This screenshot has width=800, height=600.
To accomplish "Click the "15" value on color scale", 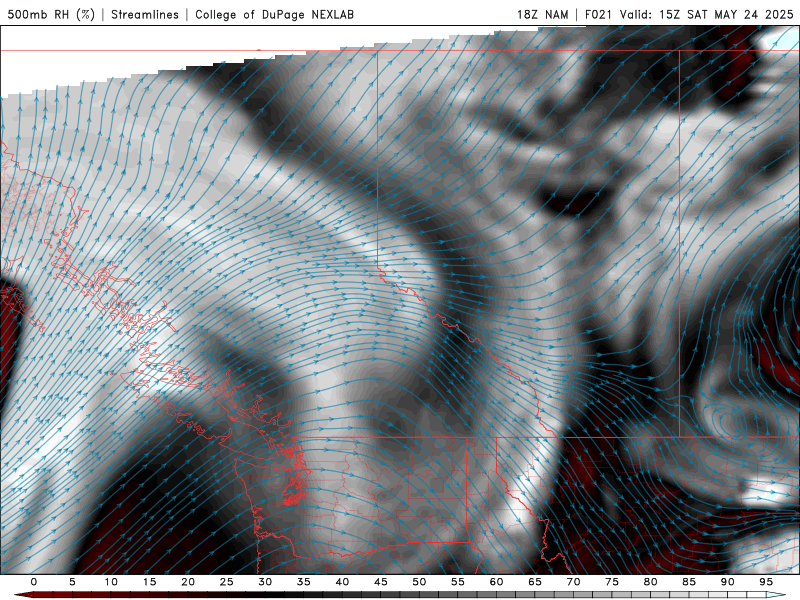I will point(149,582).
